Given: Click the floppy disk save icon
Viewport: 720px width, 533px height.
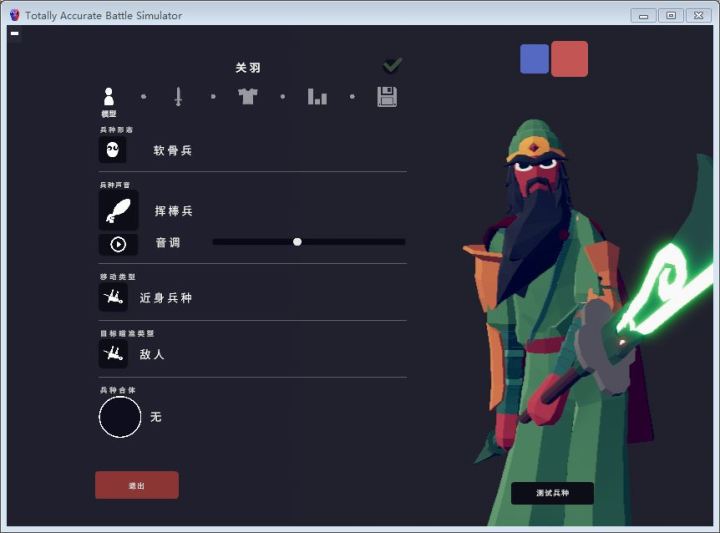Looking at the screenshot, I should 387,96.
